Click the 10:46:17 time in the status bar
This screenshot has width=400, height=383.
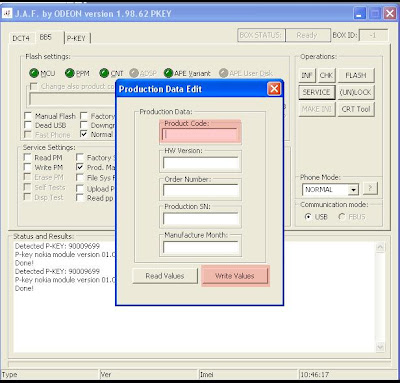click(315, 375)
